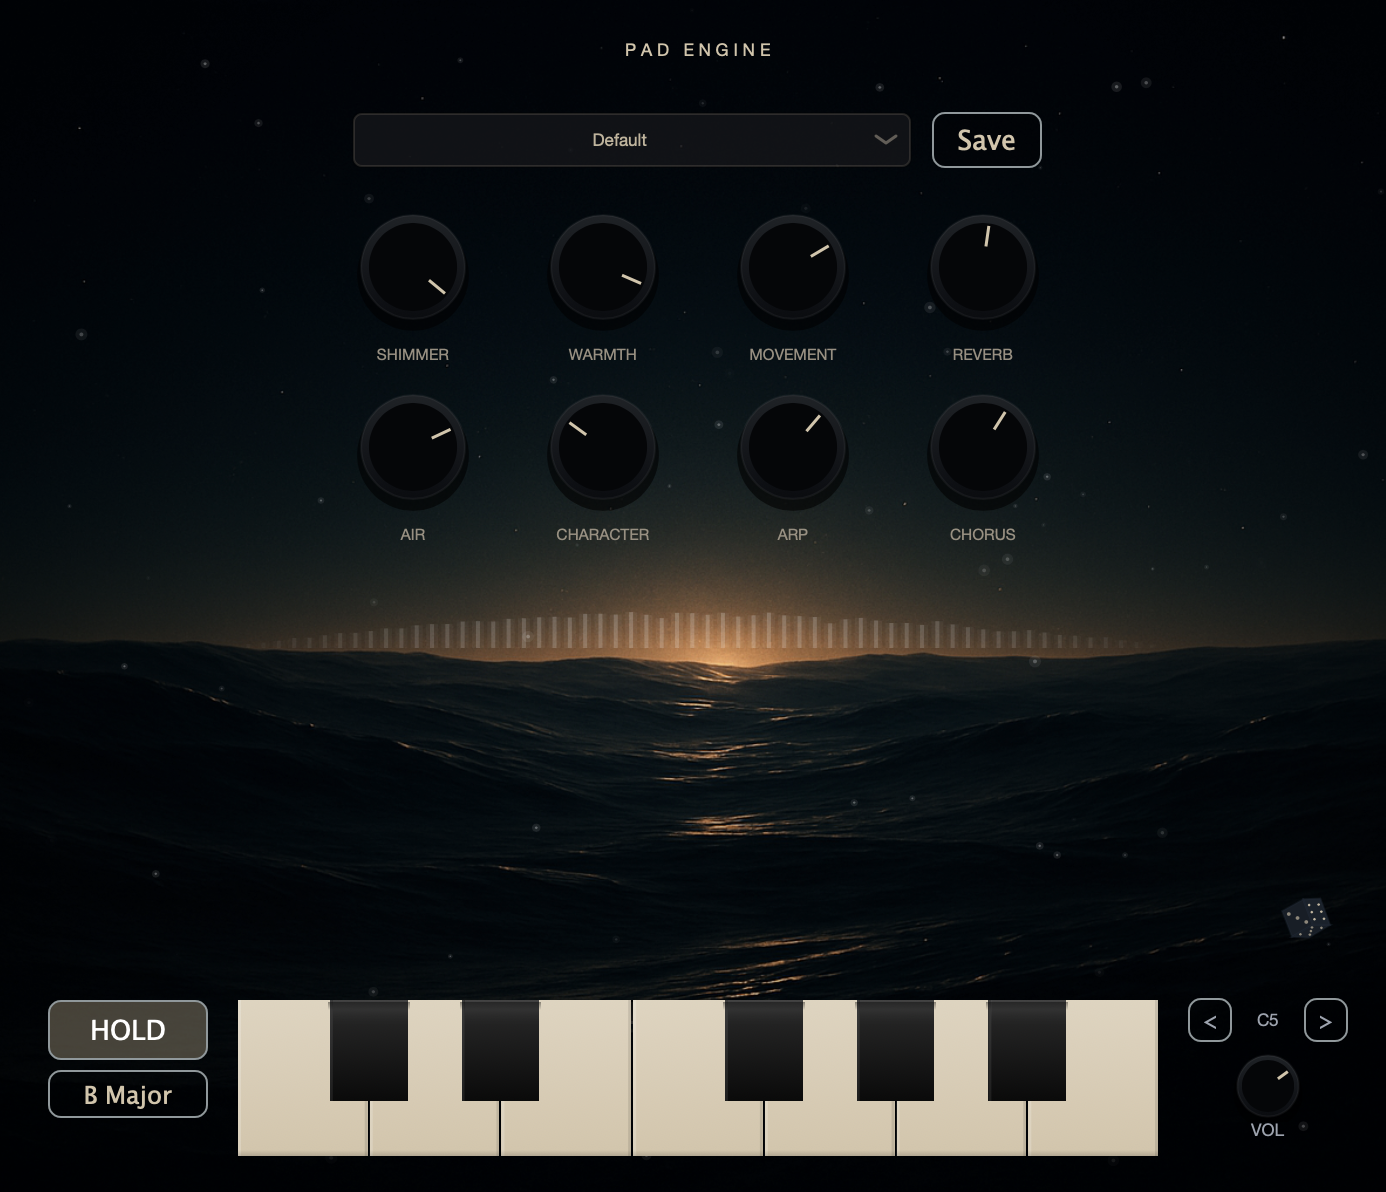Viewport: 1386px width, 1192px height.
Task: Toggle the B Major scale setting
Action: click(127, 1094)
